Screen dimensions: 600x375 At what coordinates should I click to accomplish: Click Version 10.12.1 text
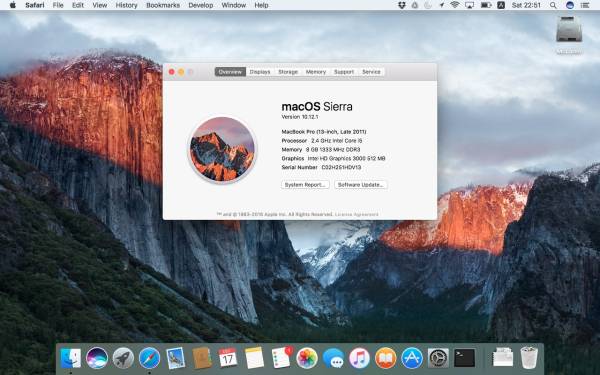click(x=300, y=117)
